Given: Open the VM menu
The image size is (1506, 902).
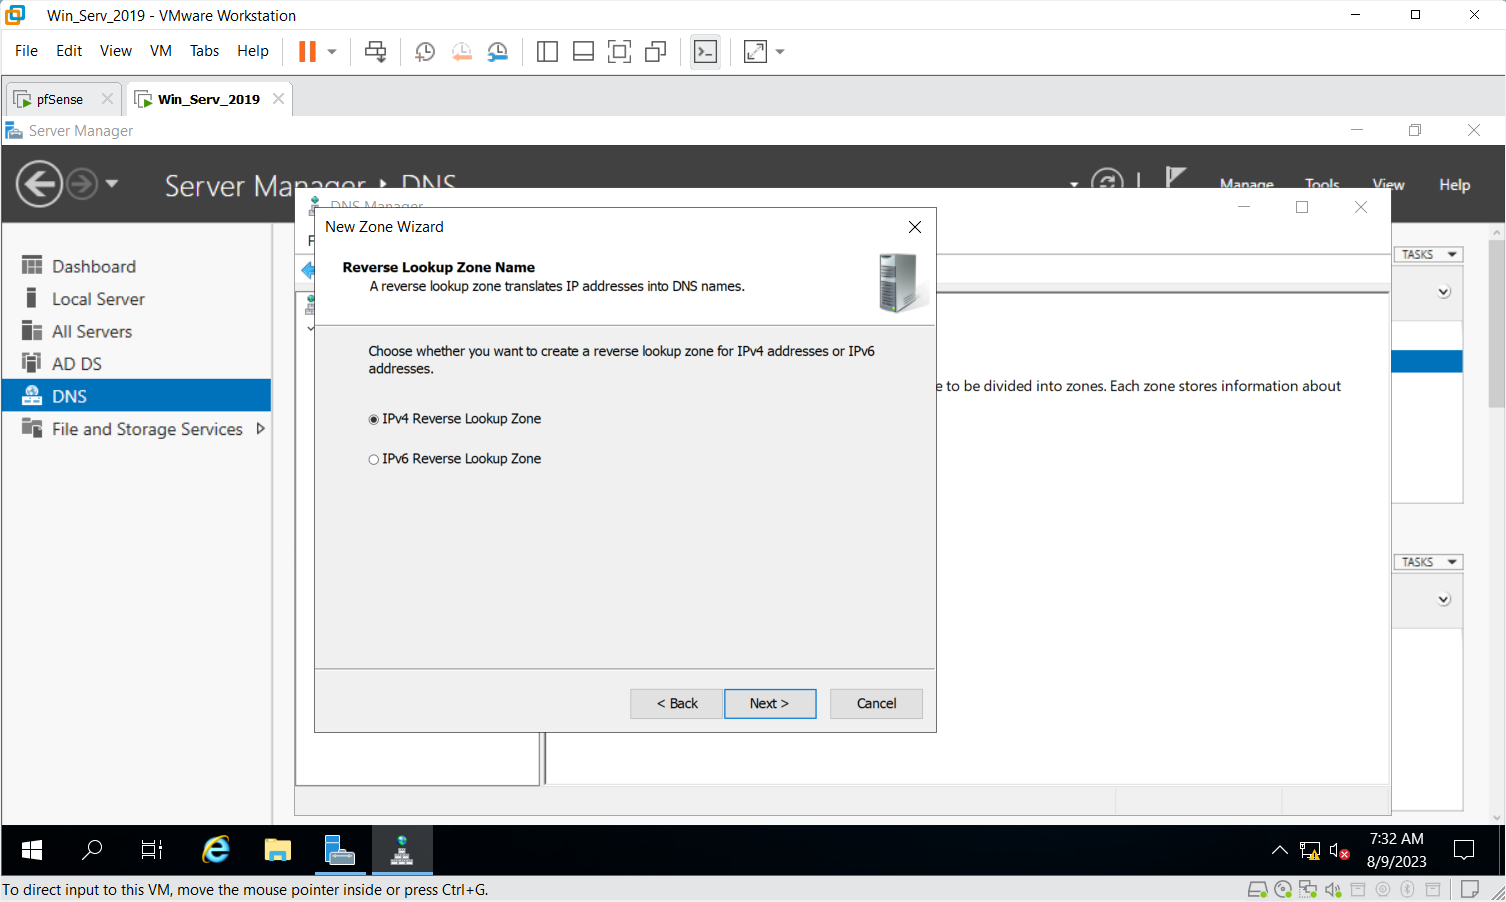Looking at the screenshot, I should [x=161, y=51].
